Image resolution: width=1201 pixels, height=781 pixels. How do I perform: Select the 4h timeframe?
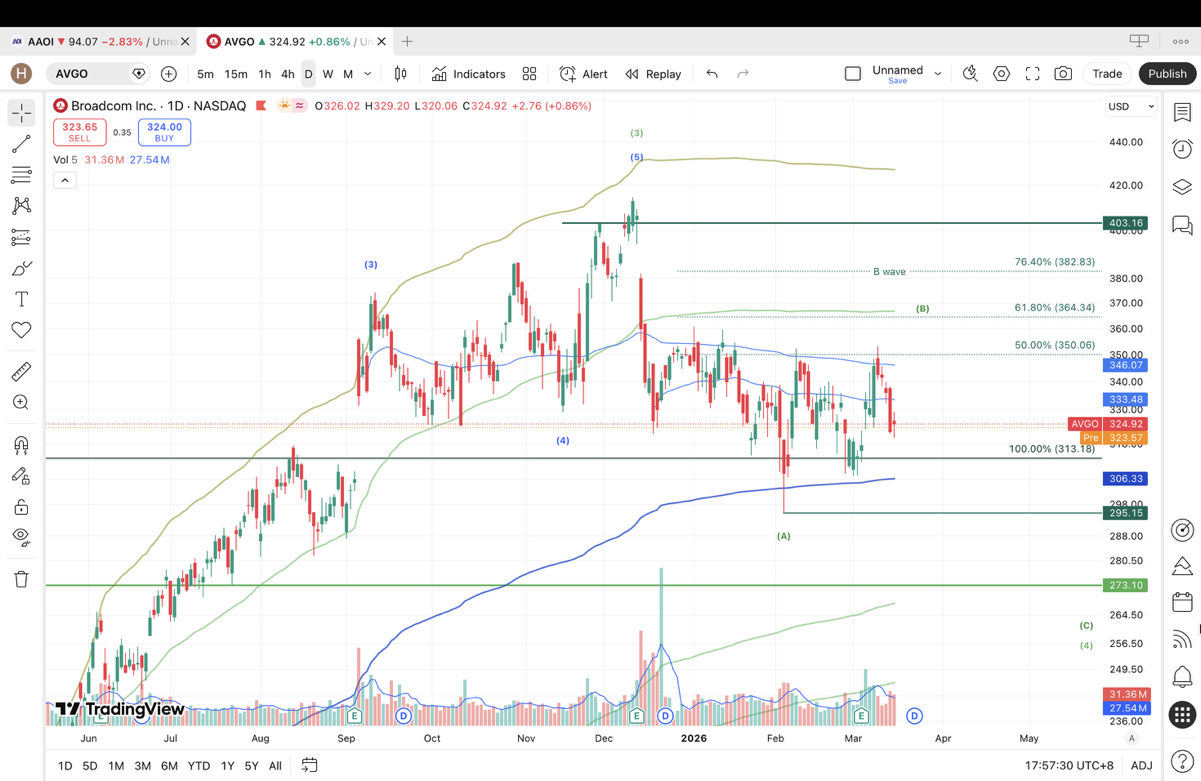pos(287,74)
